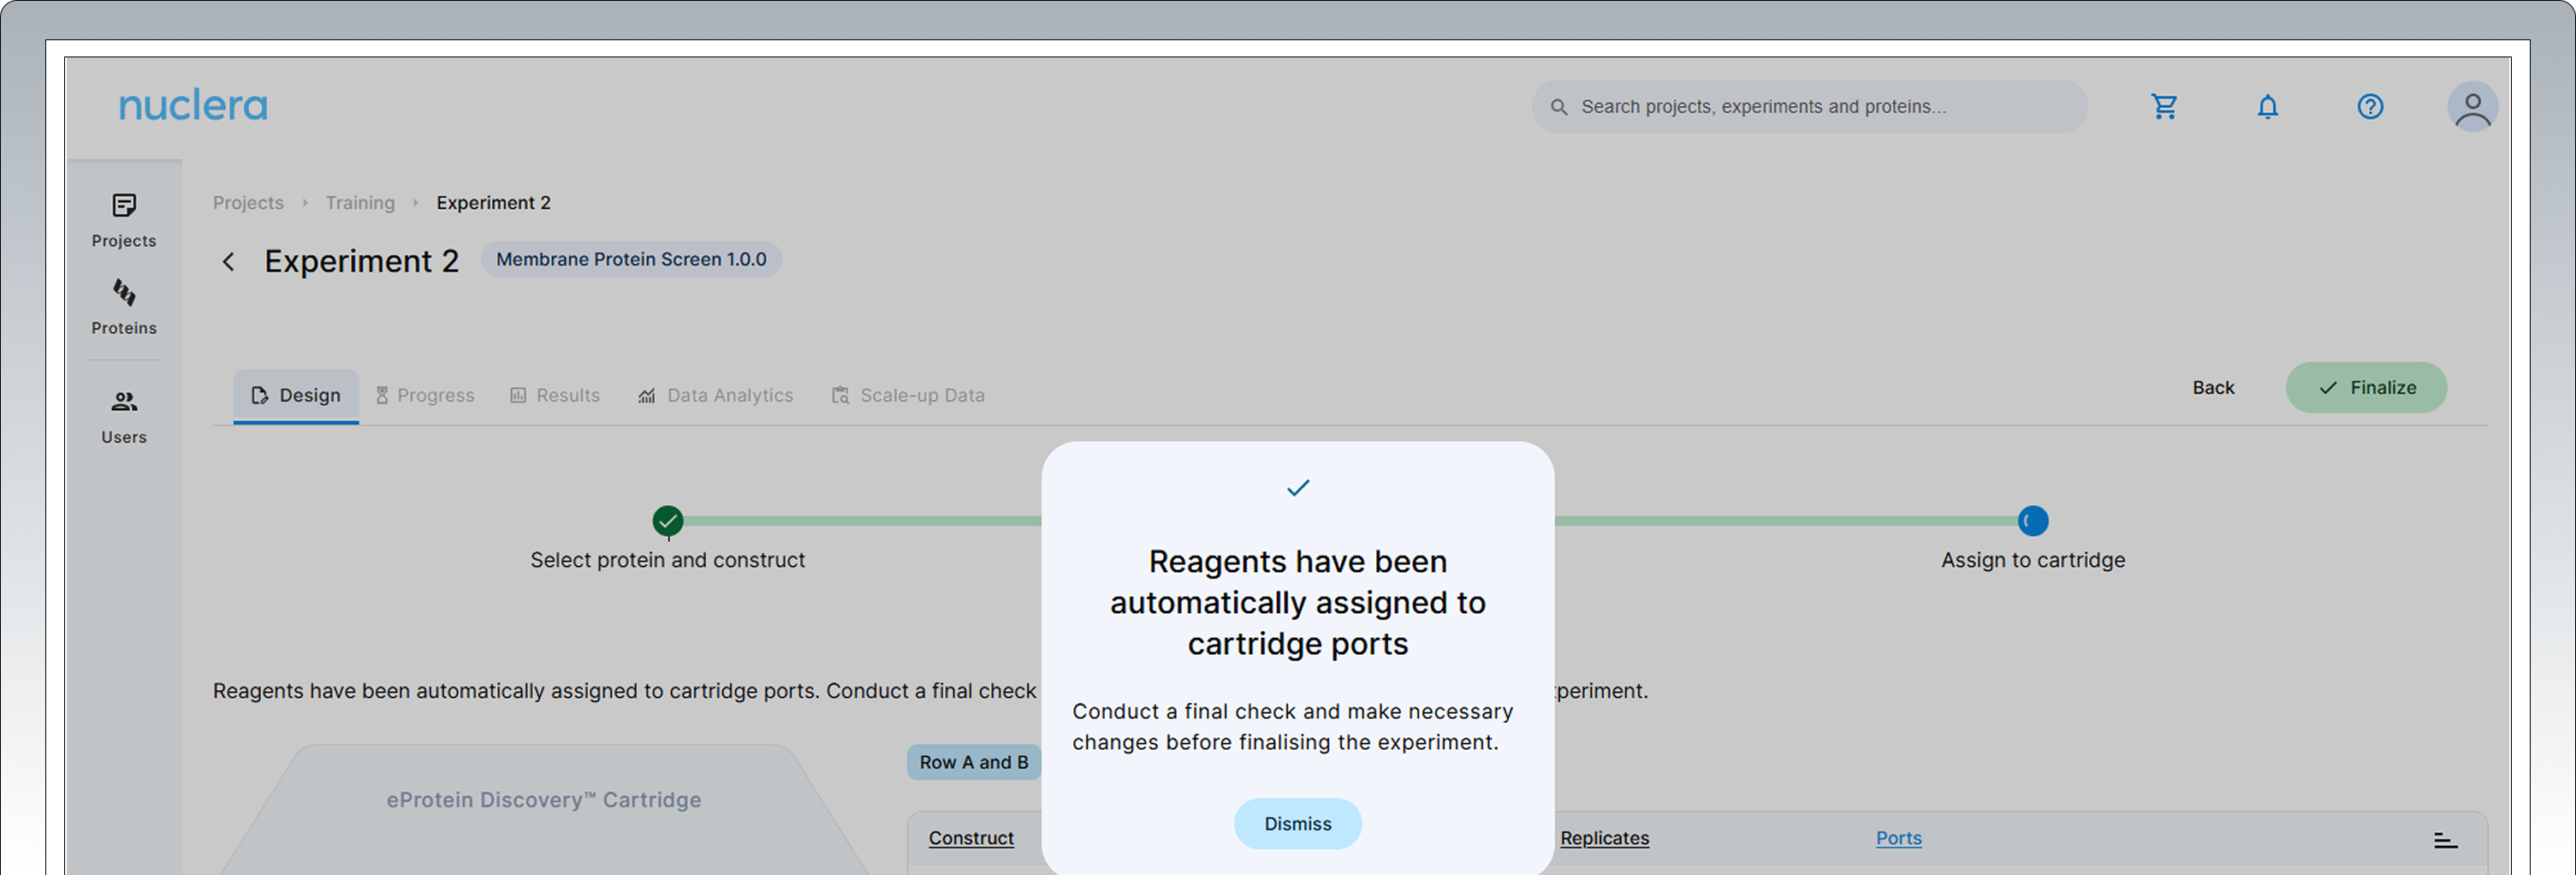Click 'Select protein and construct' step label
The image size is (2576, 875).
coord(667,560)
